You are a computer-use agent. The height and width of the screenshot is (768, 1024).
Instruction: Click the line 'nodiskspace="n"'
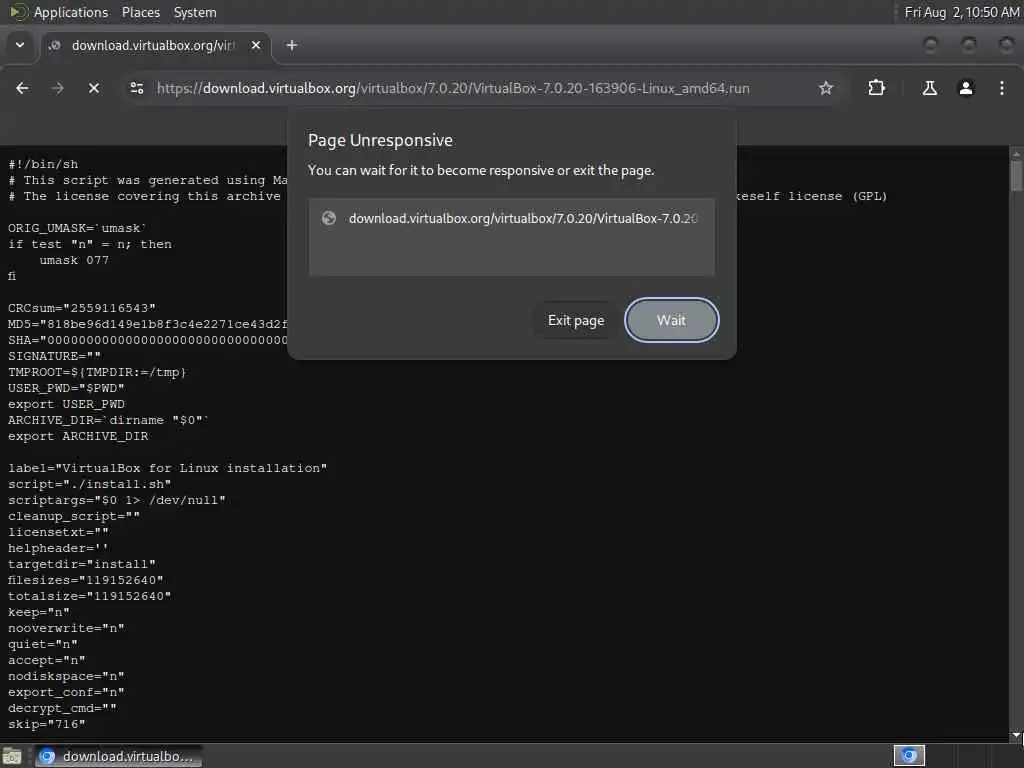coord(66,676)
